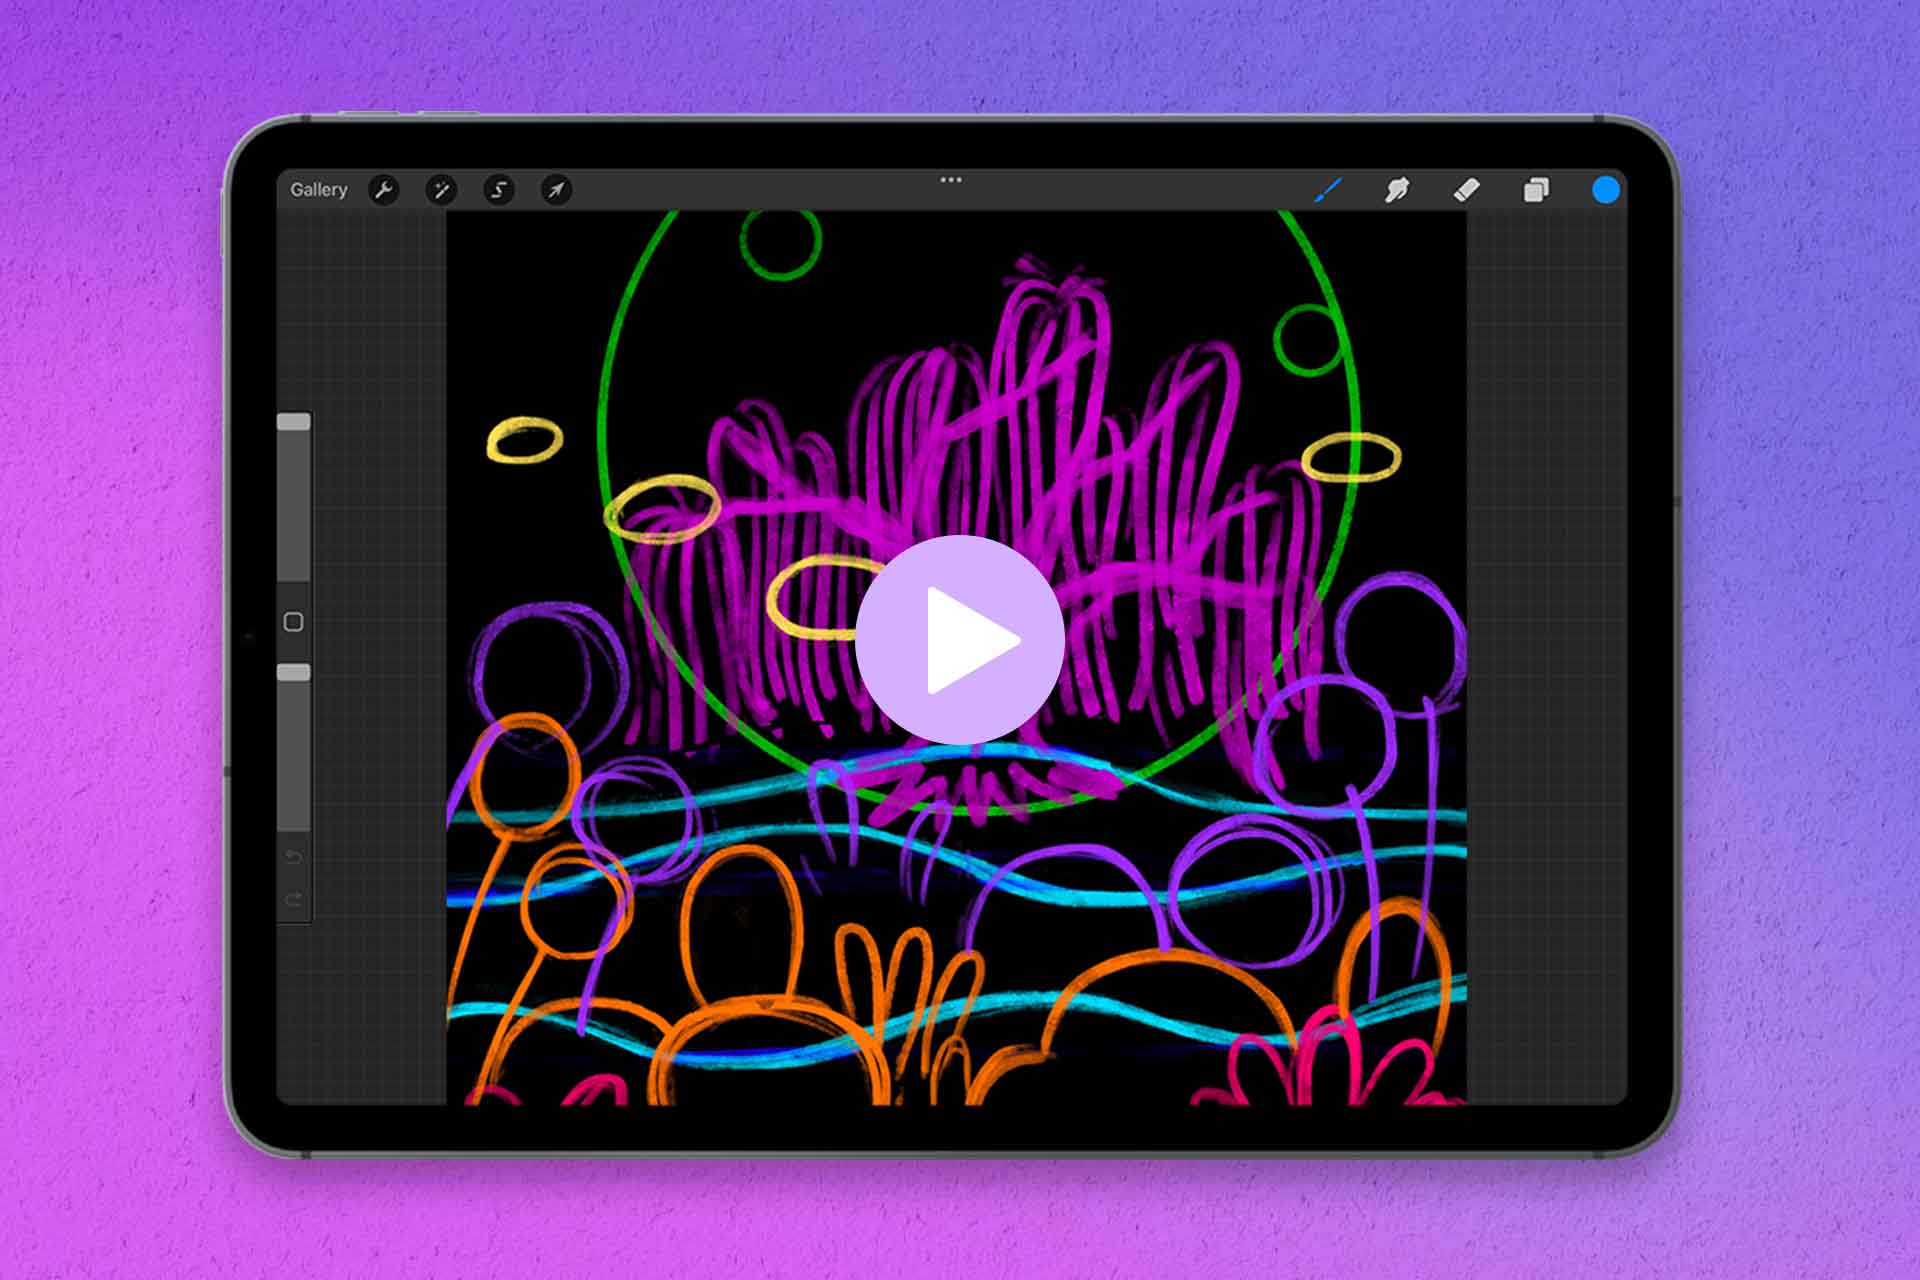
Task: Open Adjustments magic wand menu
Action: click(441, 190)
